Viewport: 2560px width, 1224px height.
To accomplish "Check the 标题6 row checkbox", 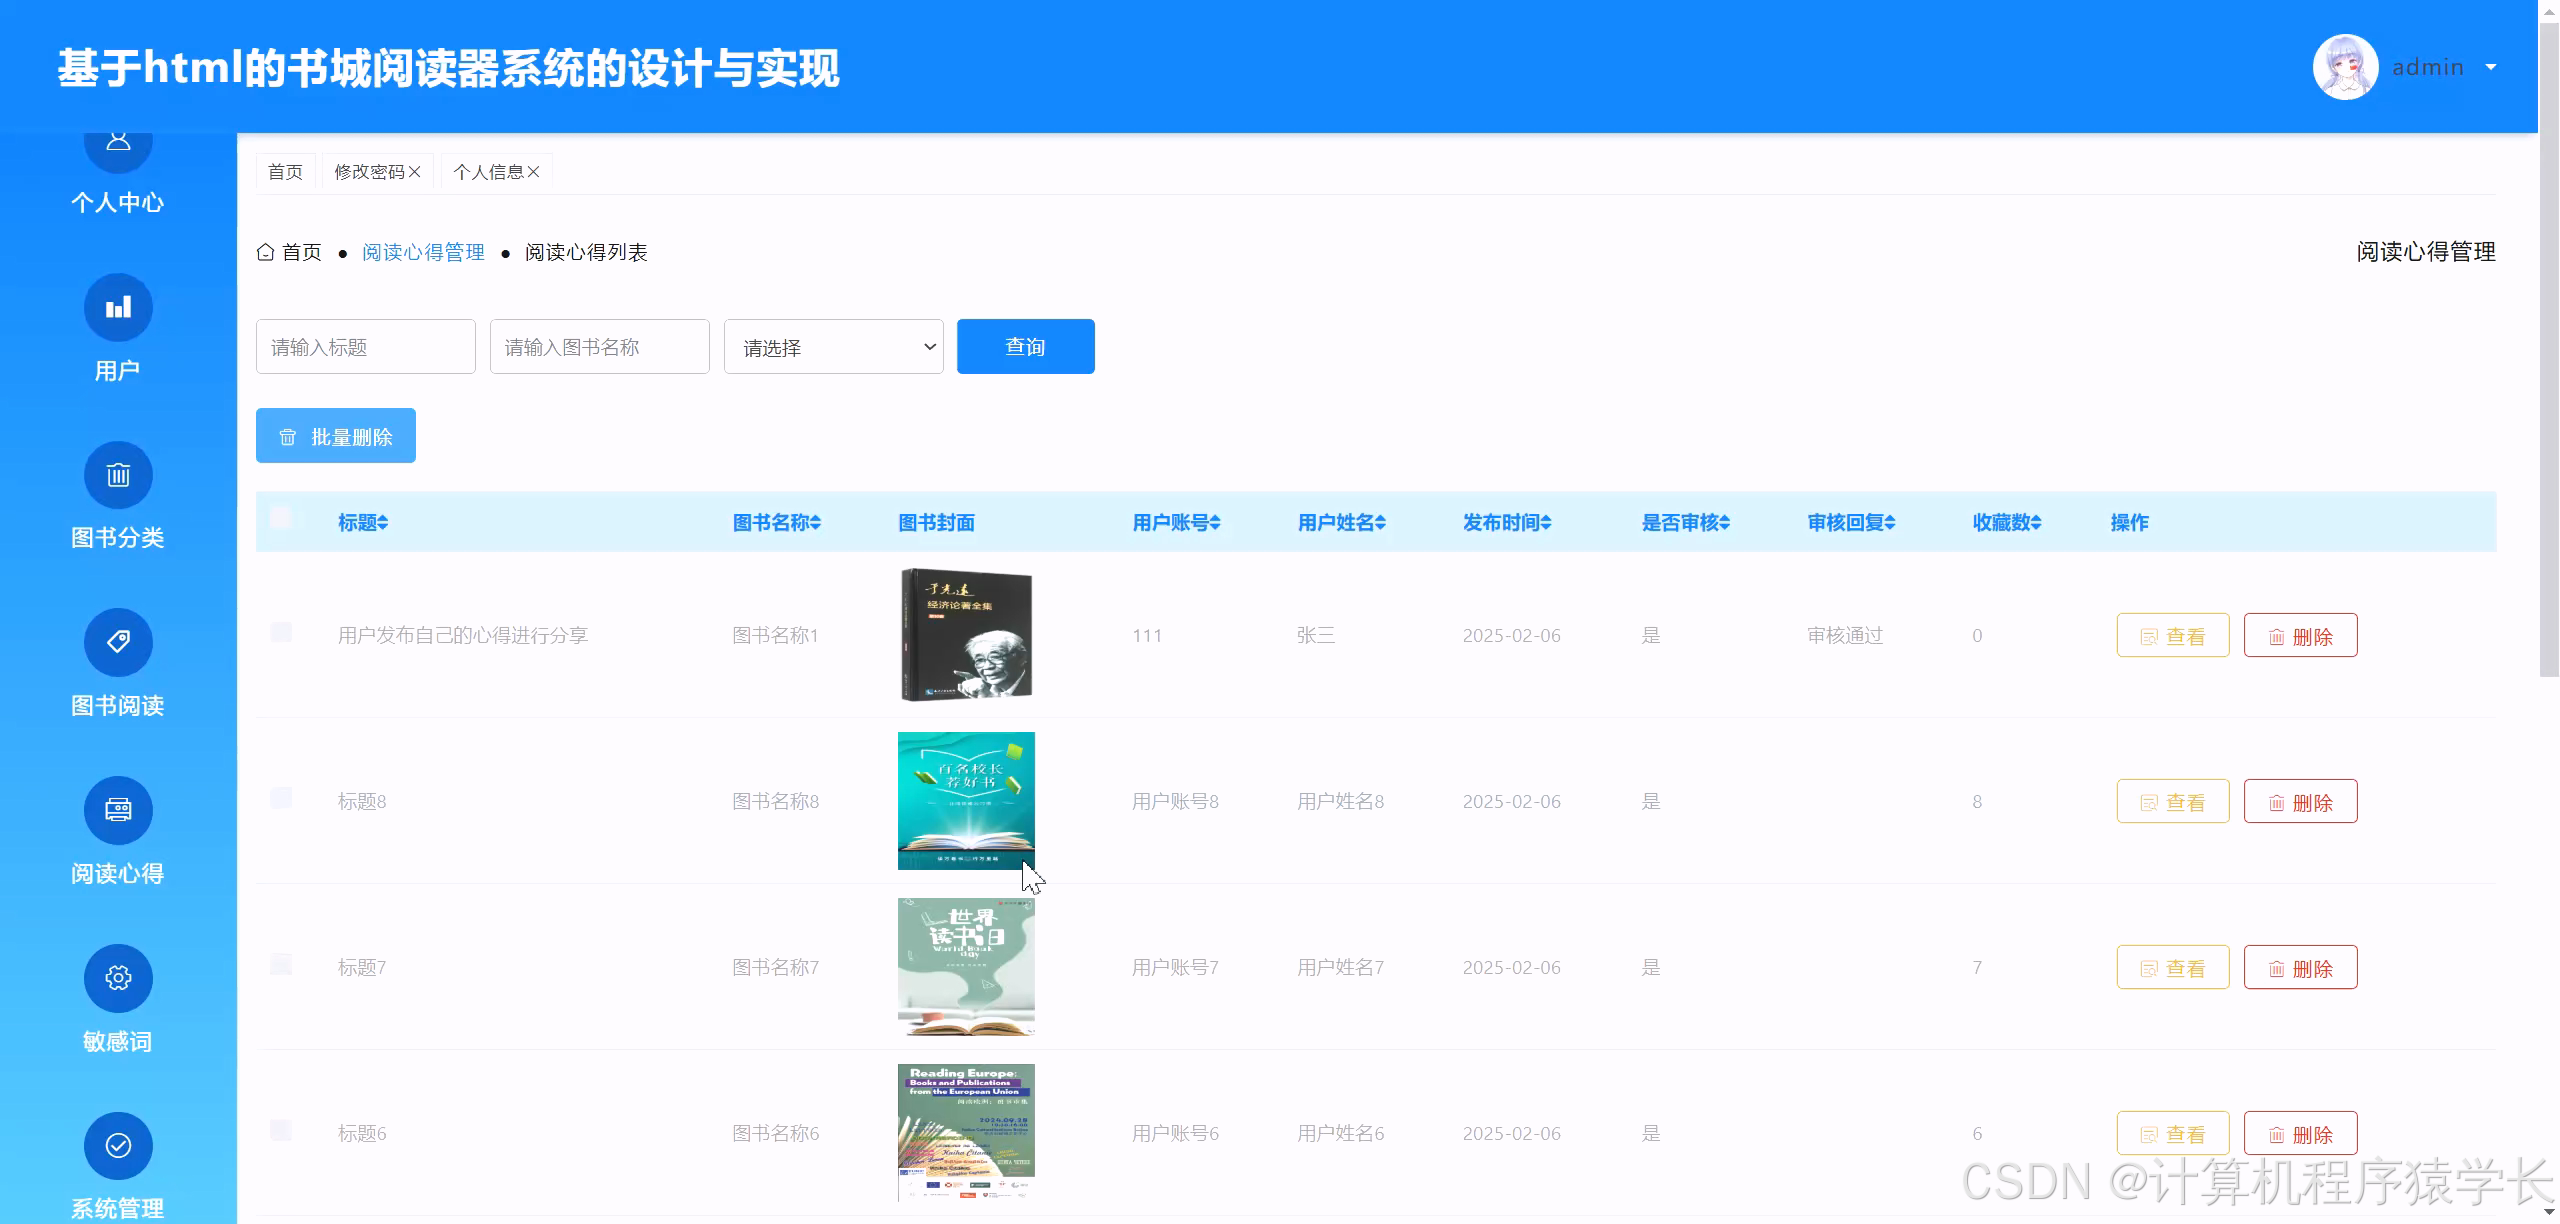I will [x=281, y=1130].
